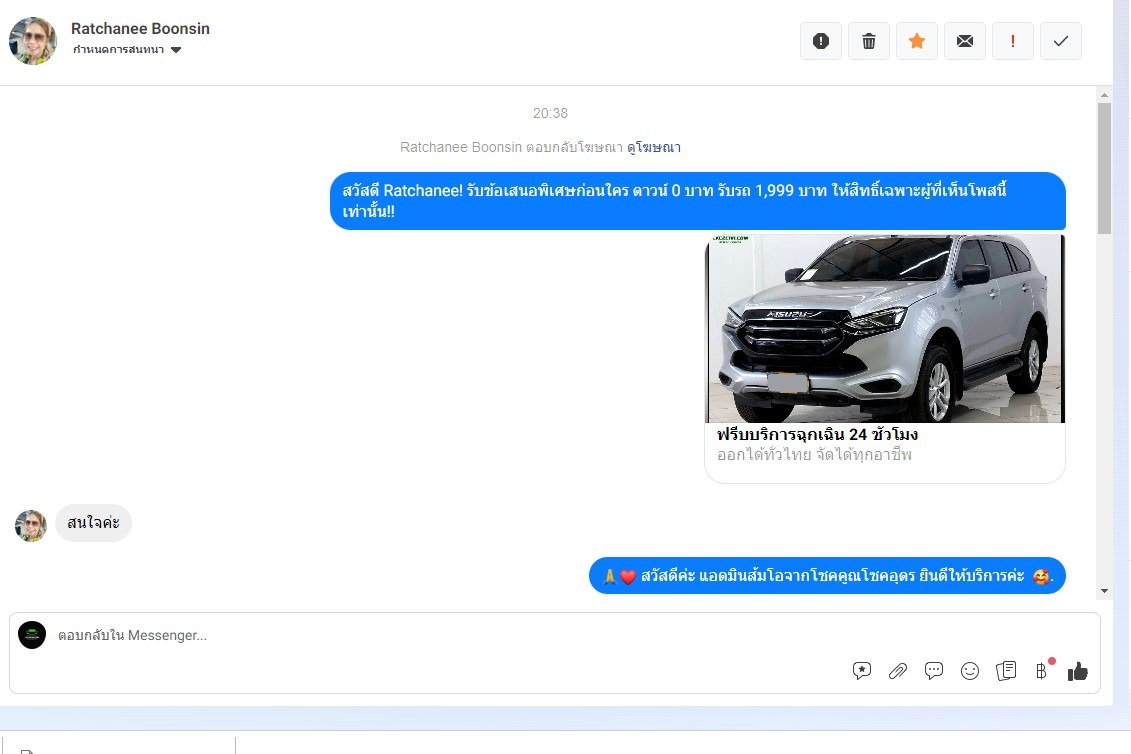1131x754 pixels.
Task: Click the chat scrollbar up arrow
Action: pos(1104,95)
